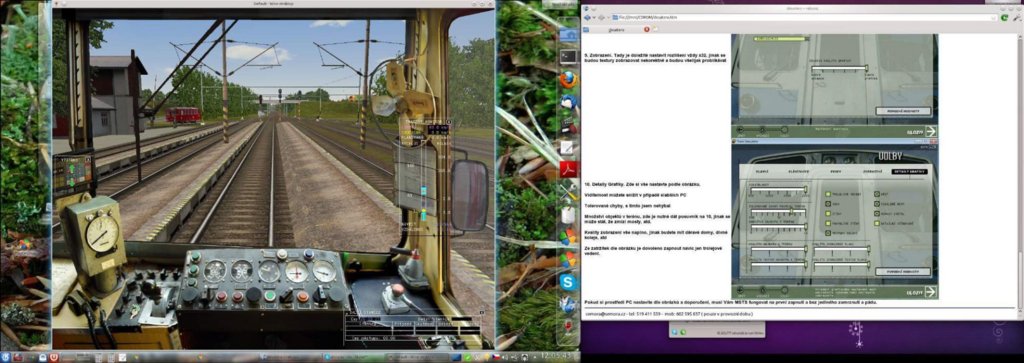
Task: Select the ZOBRAZENÍ tab in the options image
Action: tap(872, 171)
